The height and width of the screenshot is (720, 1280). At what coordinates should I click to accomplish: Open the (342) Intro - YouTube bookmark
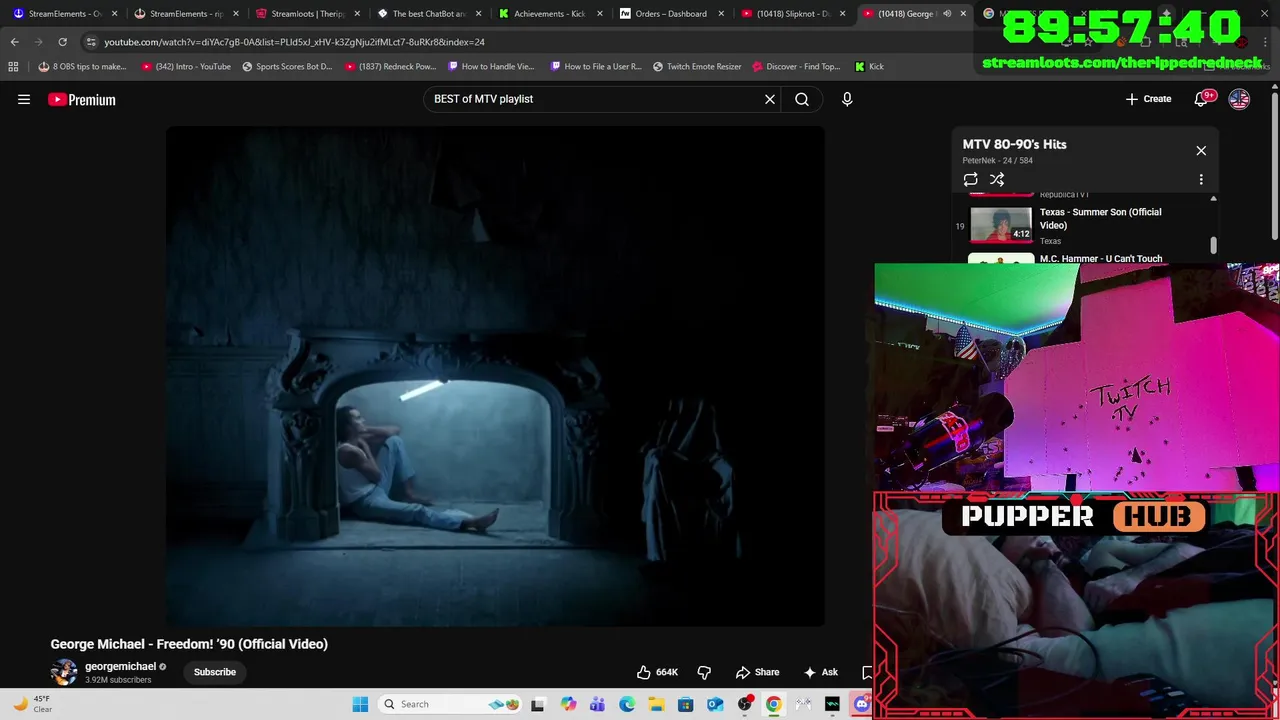pyautogui.click(x=186, y=66)
